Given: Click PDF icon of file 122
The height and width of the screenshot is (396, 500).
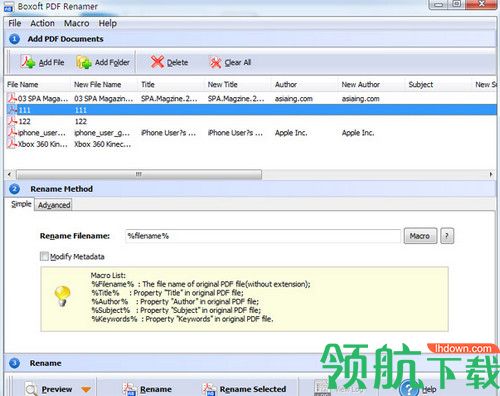Looking at the screenshot, I should (12, 121).
